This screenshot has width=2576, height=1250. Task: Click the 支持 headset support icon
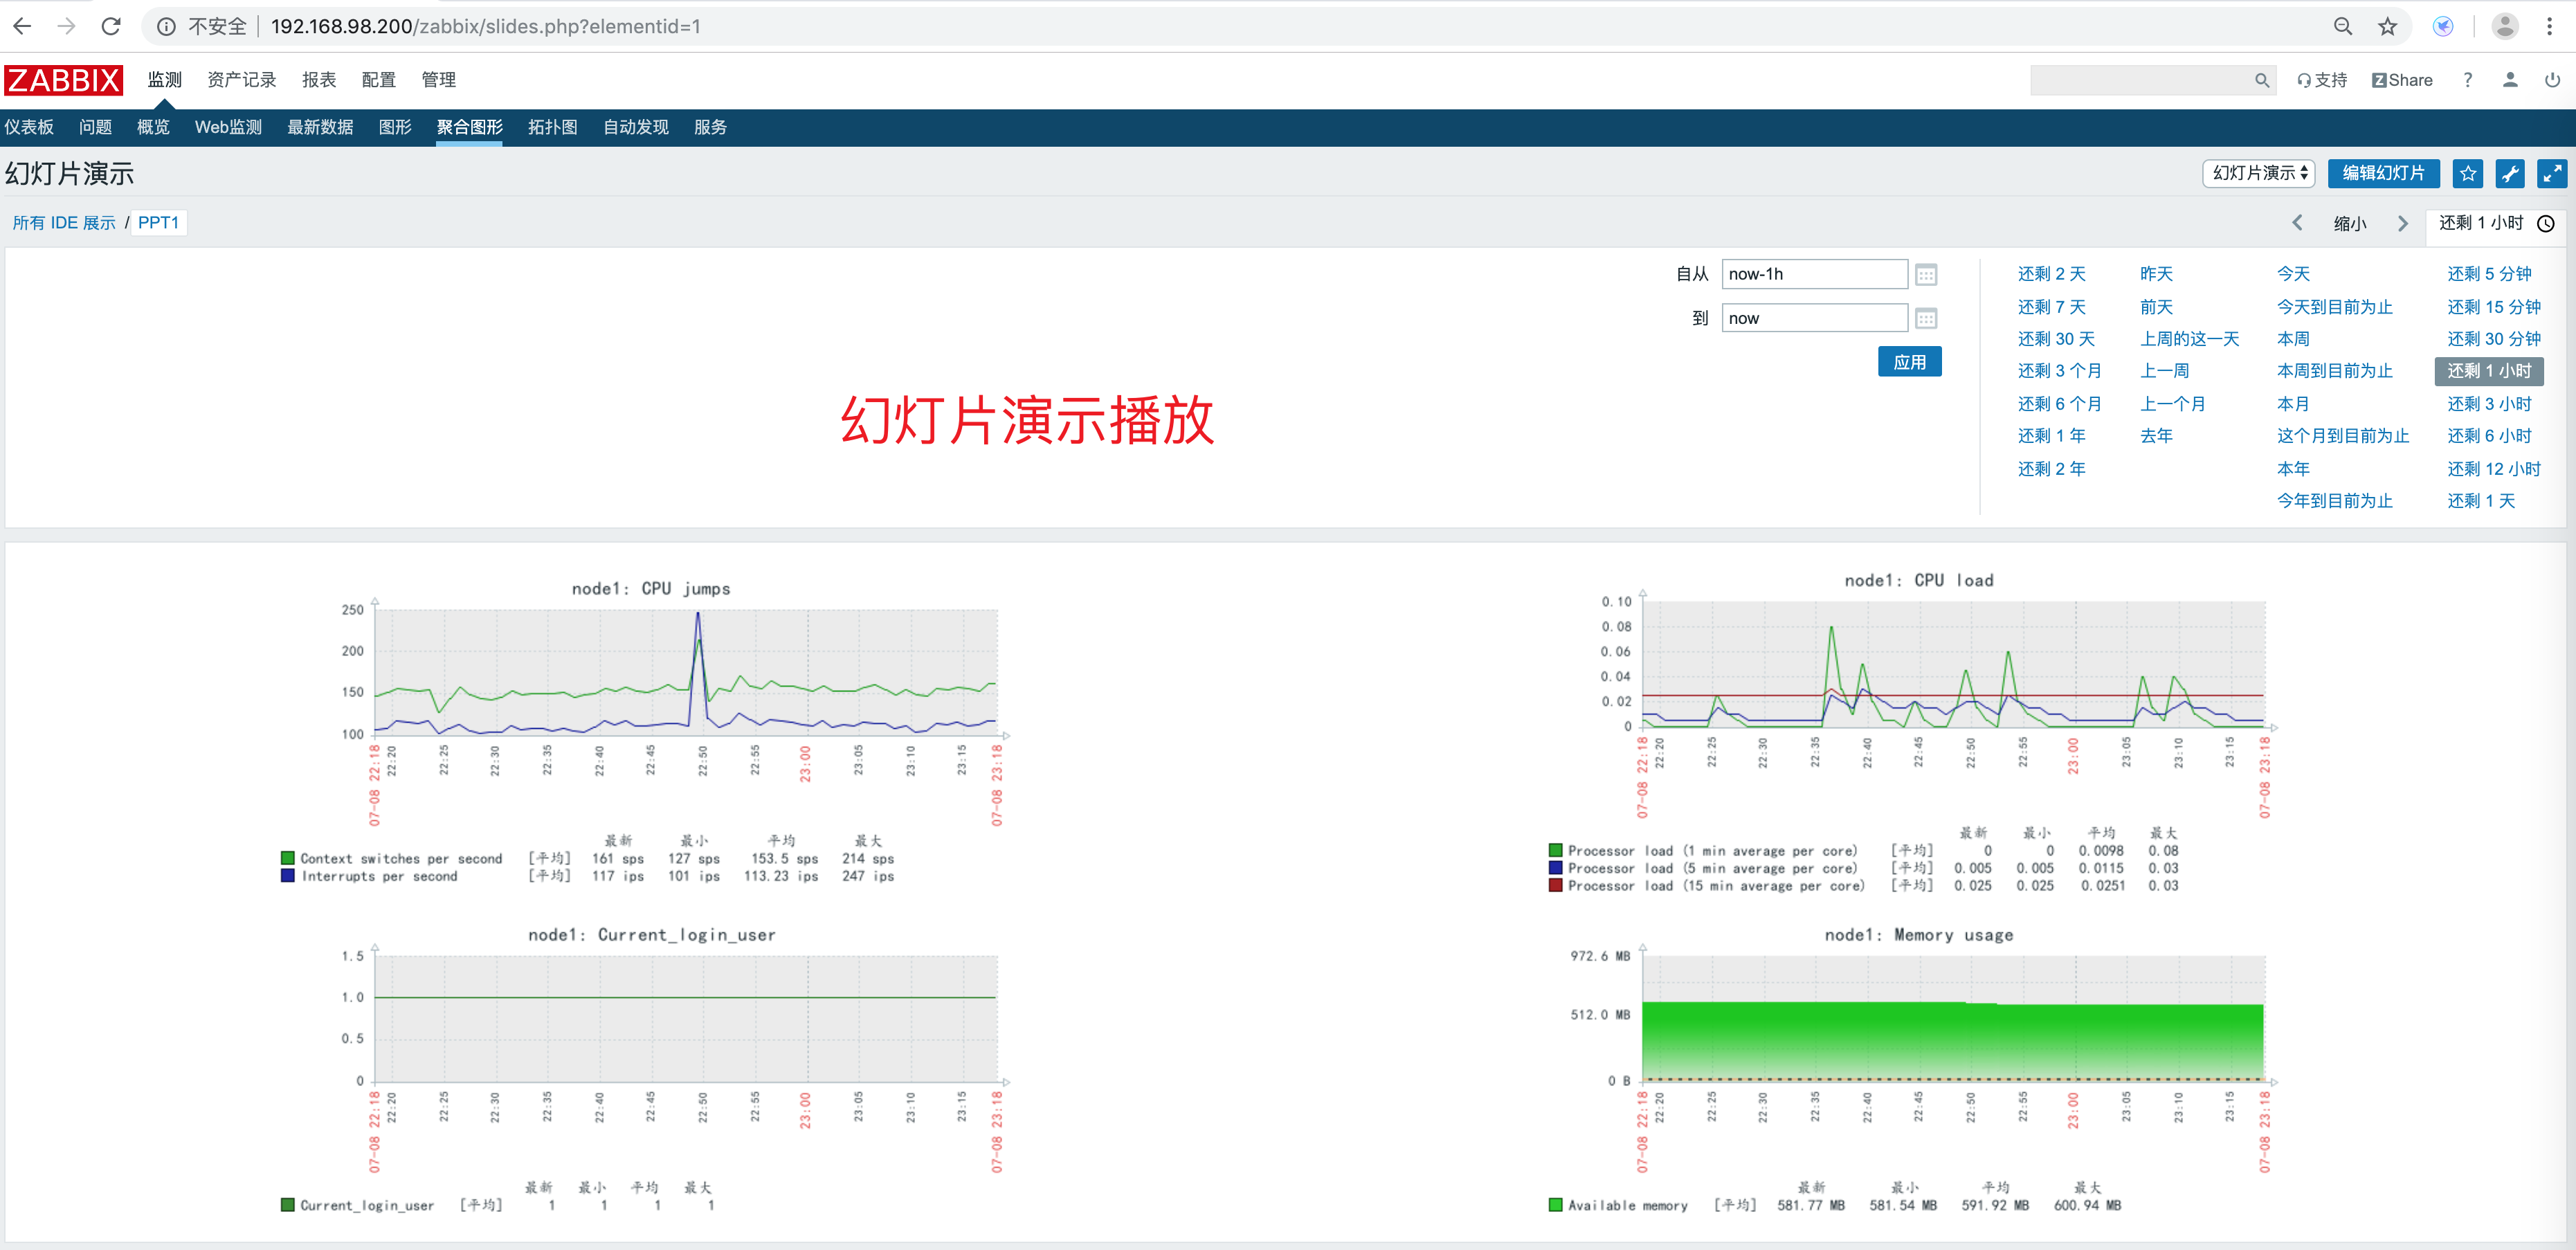[2322, 79]
